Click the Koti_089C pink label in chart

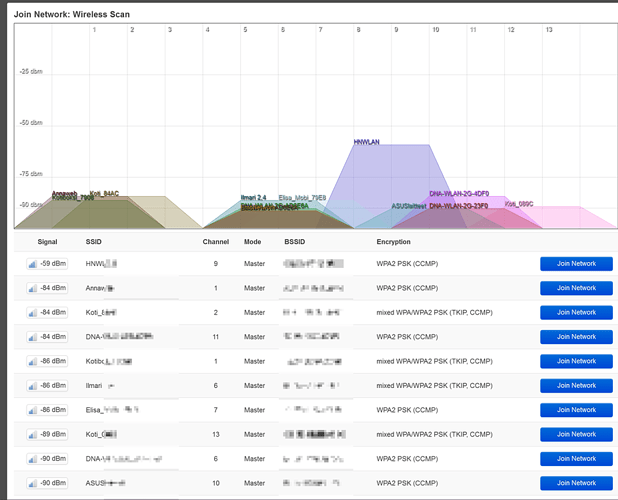[519, 204]
